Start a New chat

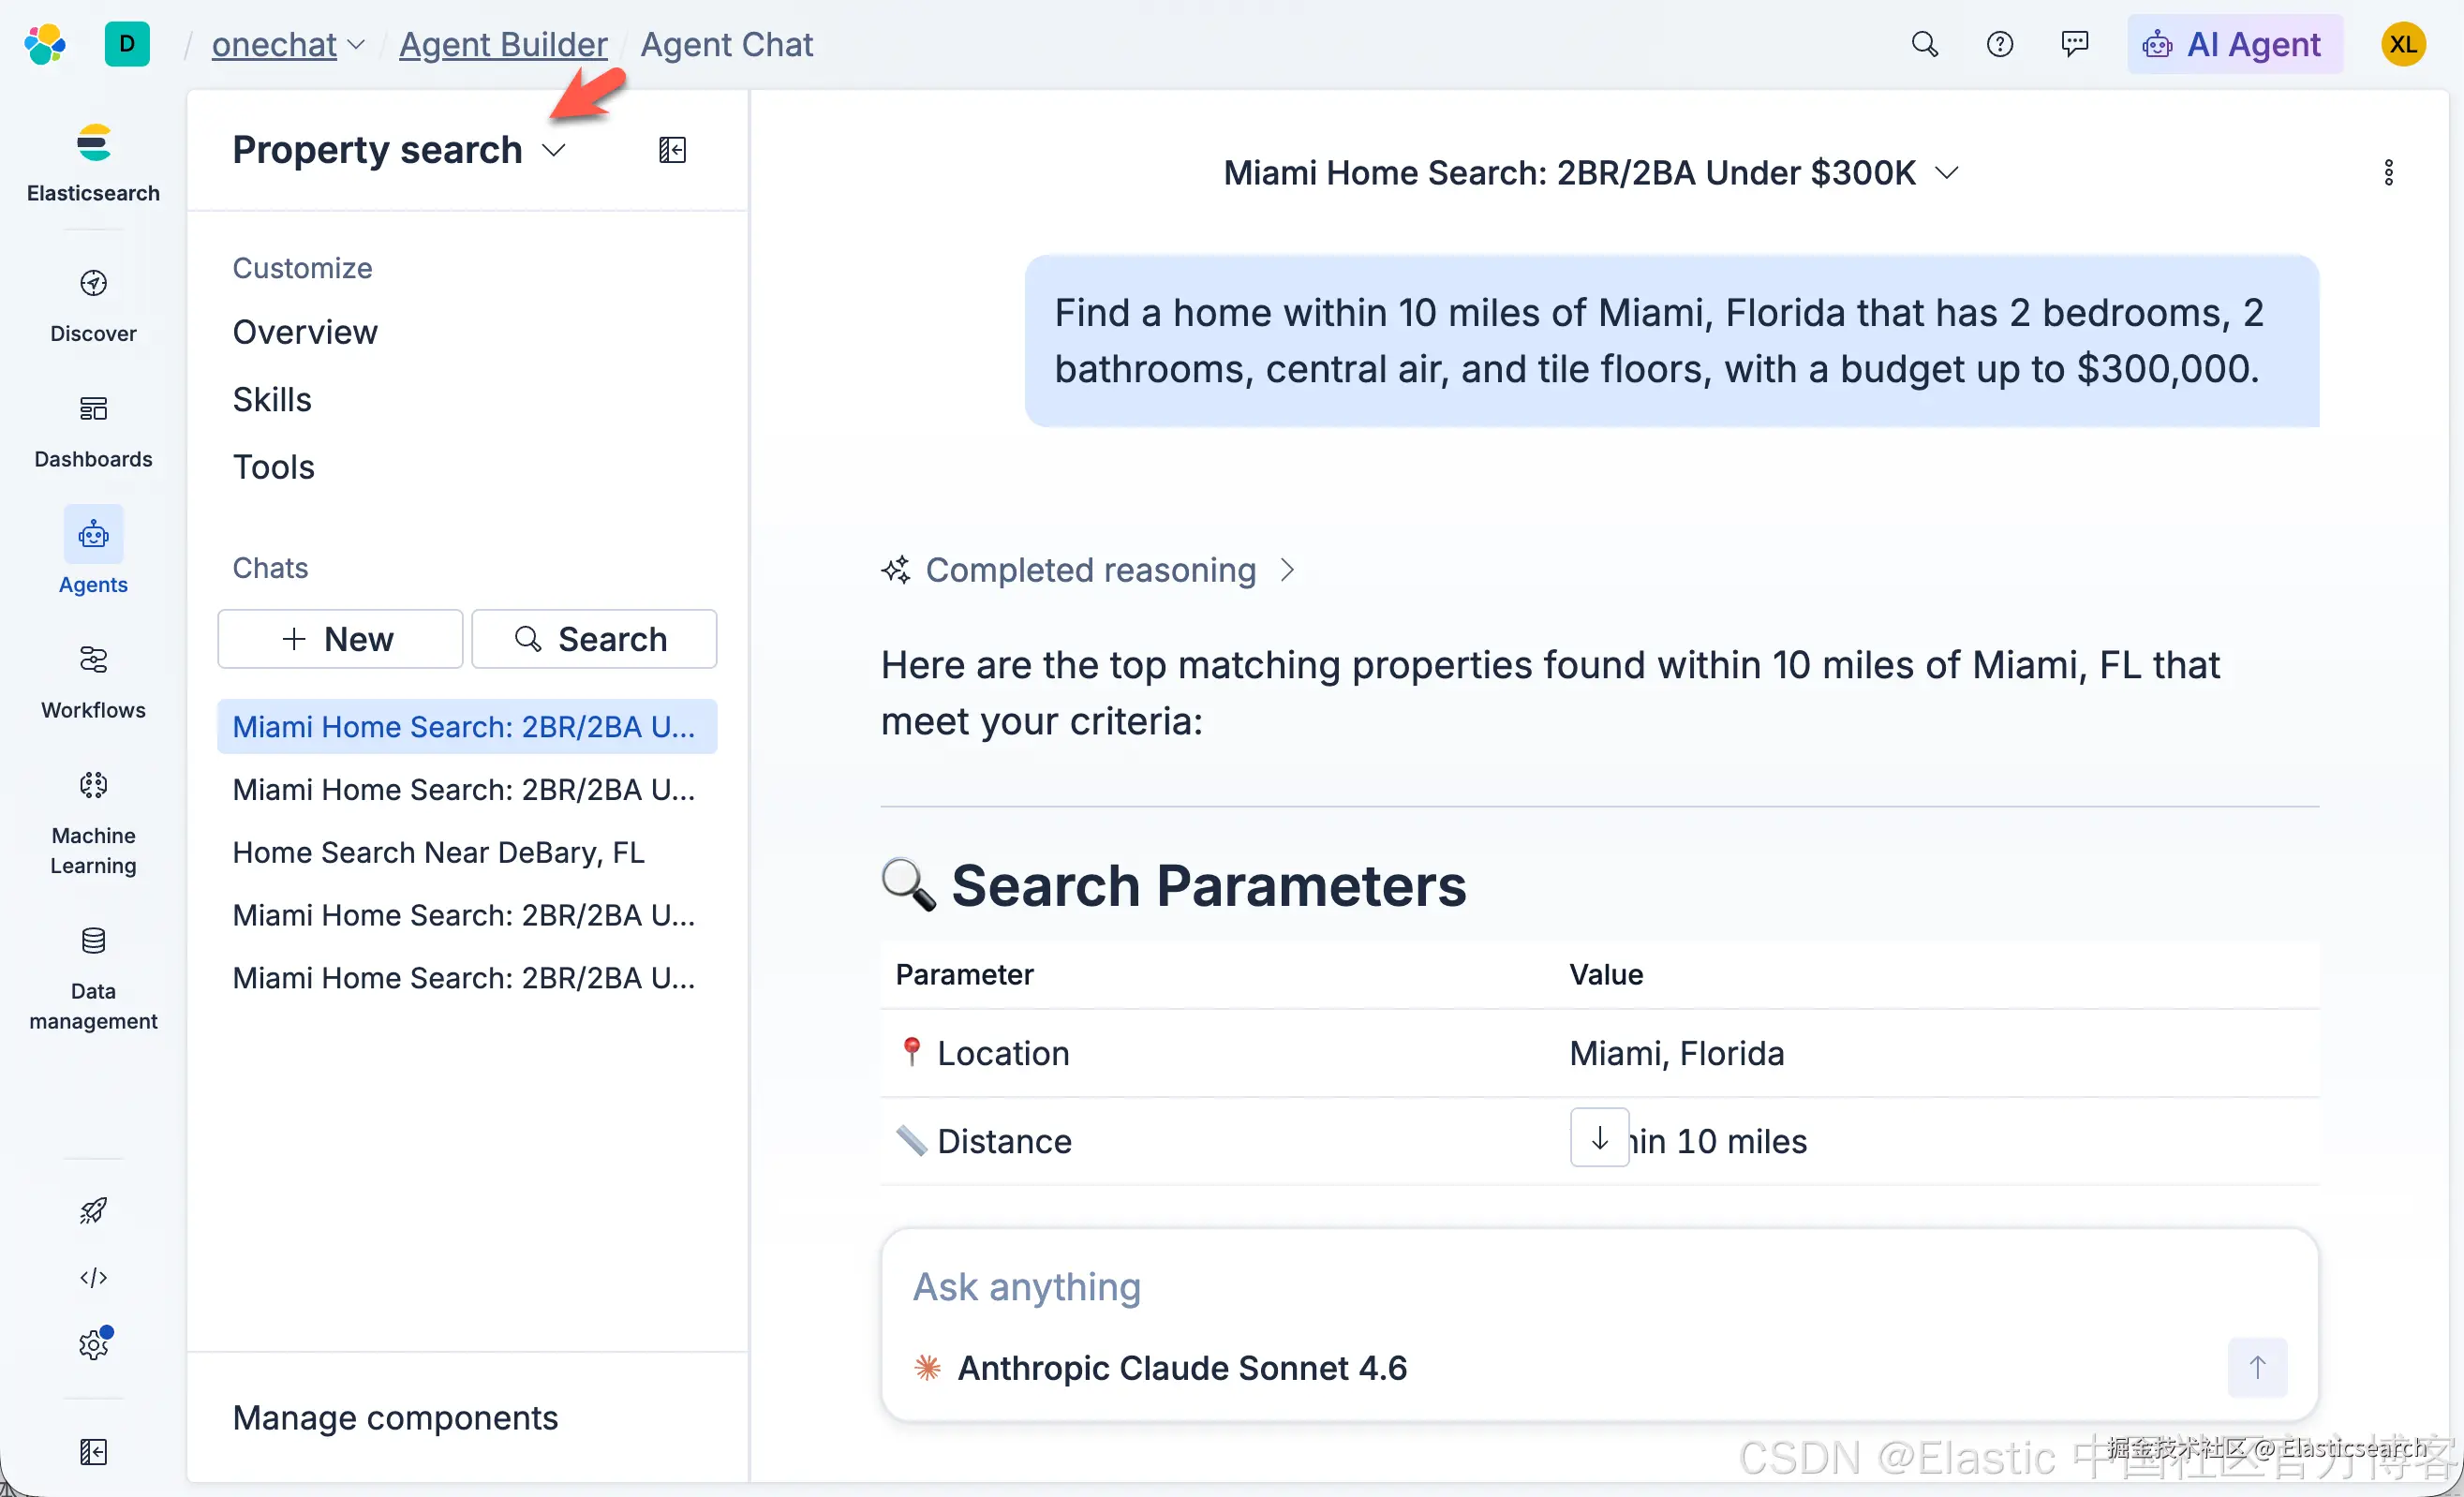click(340, 638)
